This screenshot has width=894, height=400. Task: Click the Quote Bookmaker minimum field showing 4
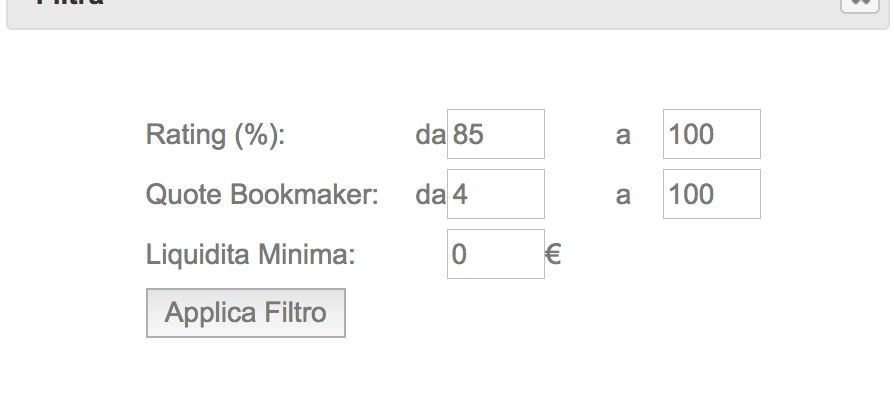496,194
